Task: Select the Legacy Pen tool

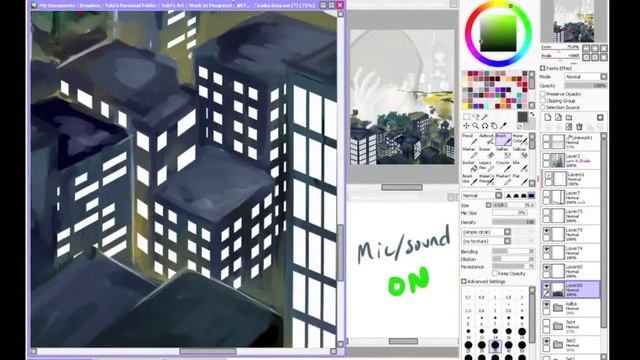Action: pos(486,167)
